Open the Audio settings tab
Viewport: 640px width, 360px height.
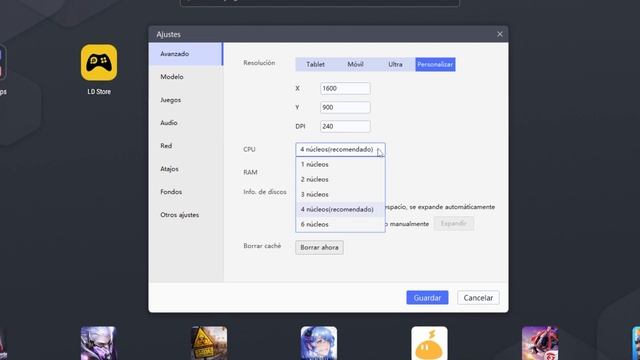186,123
